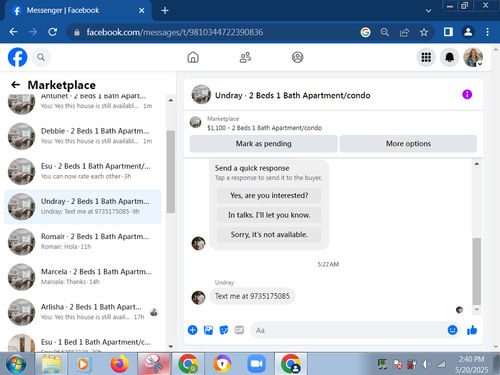Image resolution: width=500 pixels, height=375 pixels.
Task: Open the Groups icon in top navigation
Action: (x=297, y=57)
